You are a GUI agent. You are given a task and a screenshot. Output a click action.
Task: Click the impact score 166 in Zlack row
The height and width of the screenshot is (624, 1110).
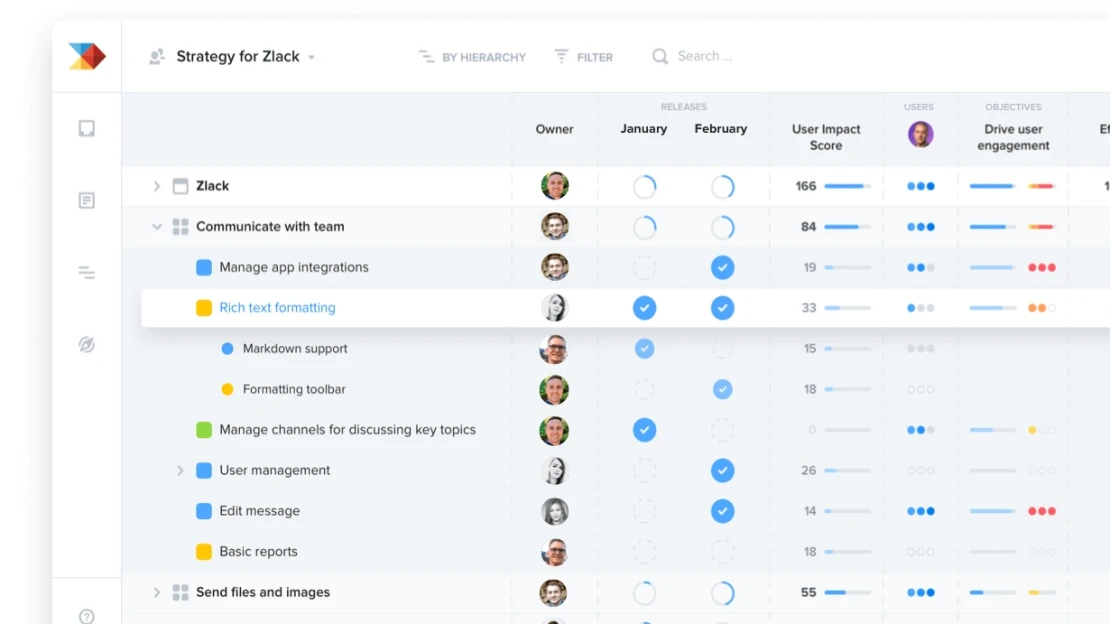(806, 186)
